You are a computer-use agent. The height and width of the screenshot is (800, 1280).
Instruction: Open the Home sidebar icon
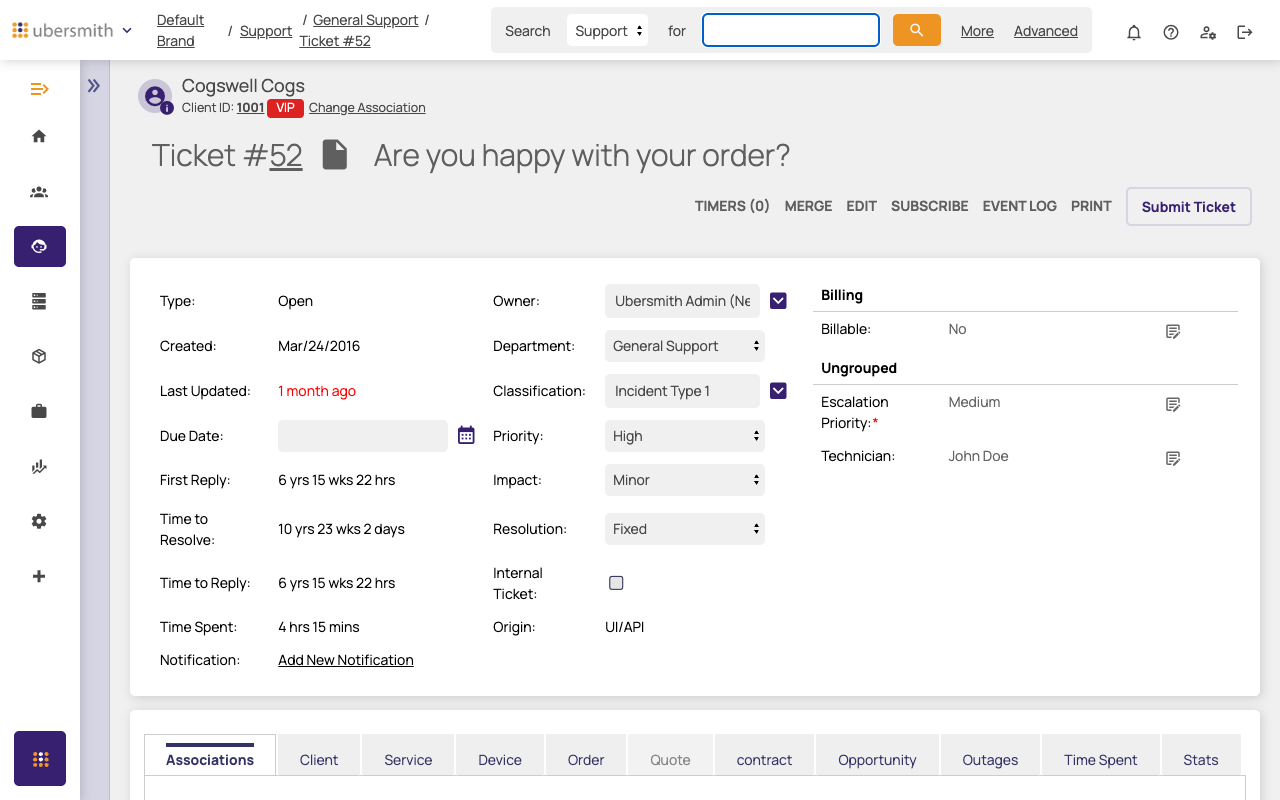click(39, 136)
